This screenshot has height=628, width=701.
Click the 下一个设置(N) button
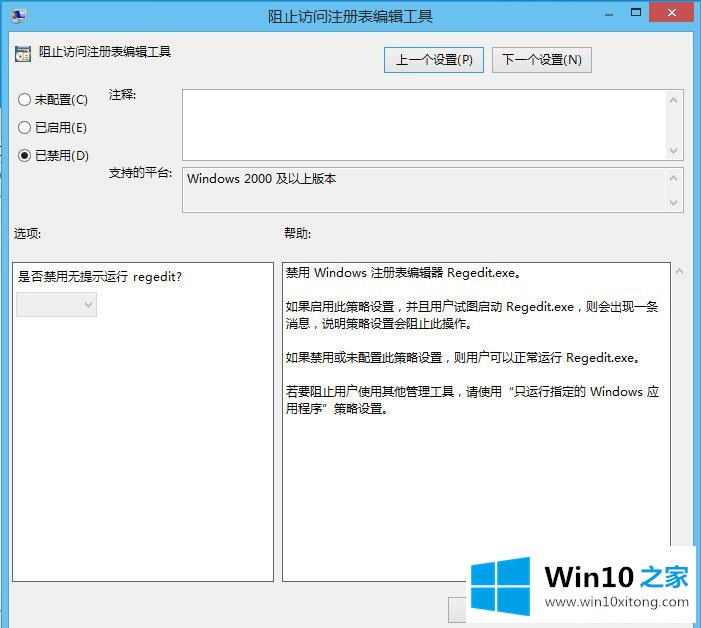(x=542, y=60)
